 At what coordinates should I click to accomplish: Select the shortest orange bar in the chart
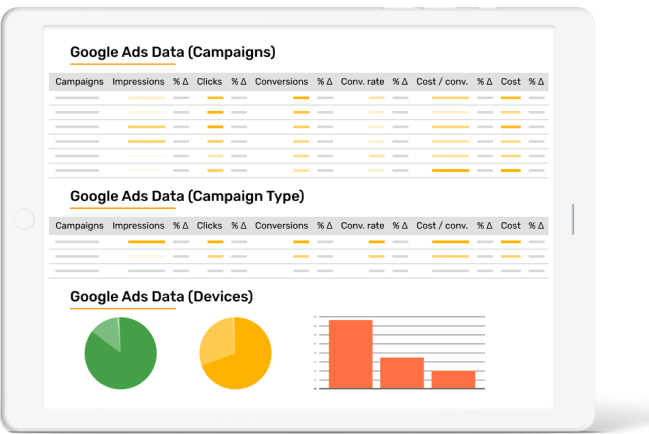tap(453, 379)
